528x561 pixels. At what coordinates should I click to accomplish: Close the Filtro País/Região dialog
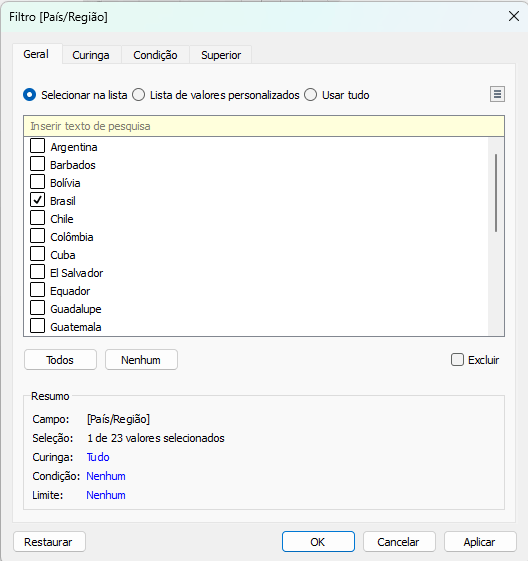pyautogui.click(x=514, y=16)
